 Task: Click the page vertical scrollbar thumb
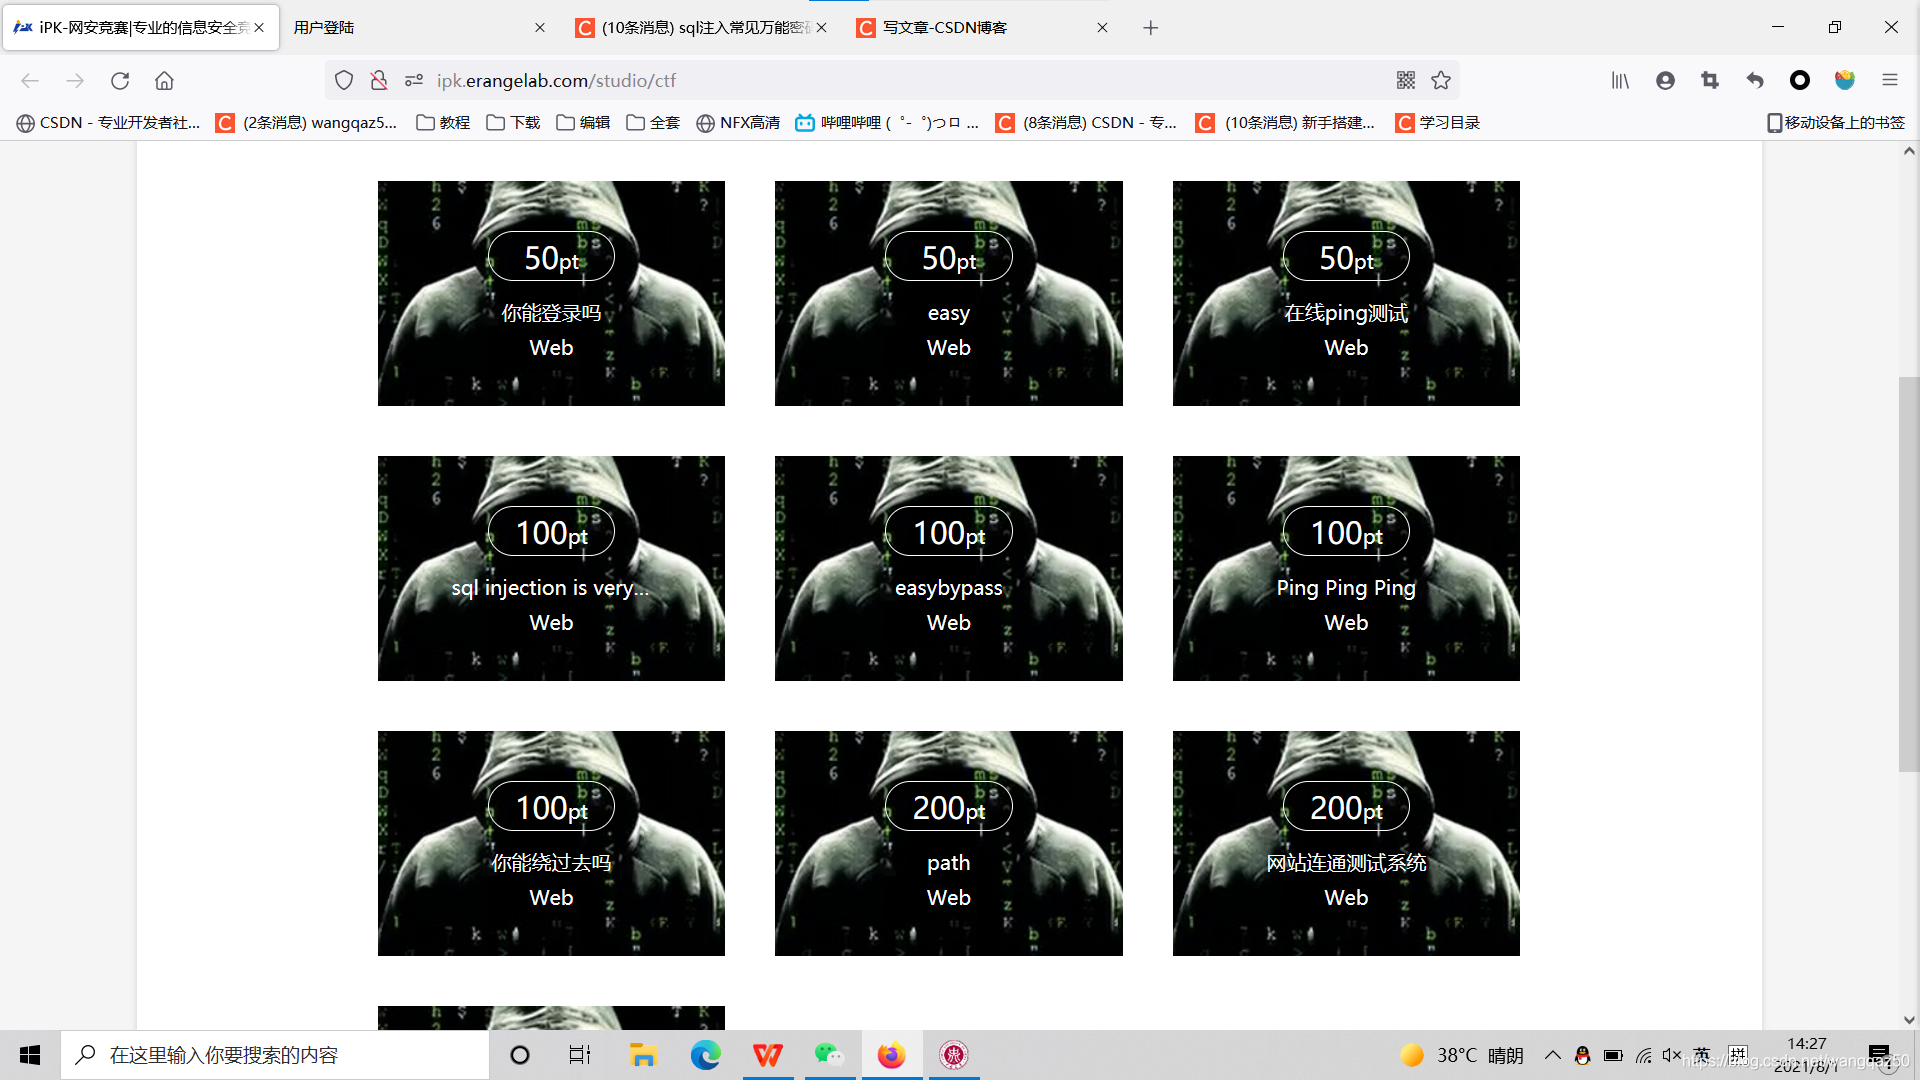coord(1908,575)
